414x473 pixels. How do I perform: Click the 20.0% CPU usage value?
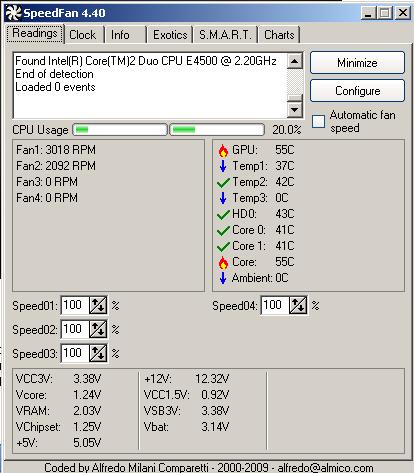click(286, 130)
